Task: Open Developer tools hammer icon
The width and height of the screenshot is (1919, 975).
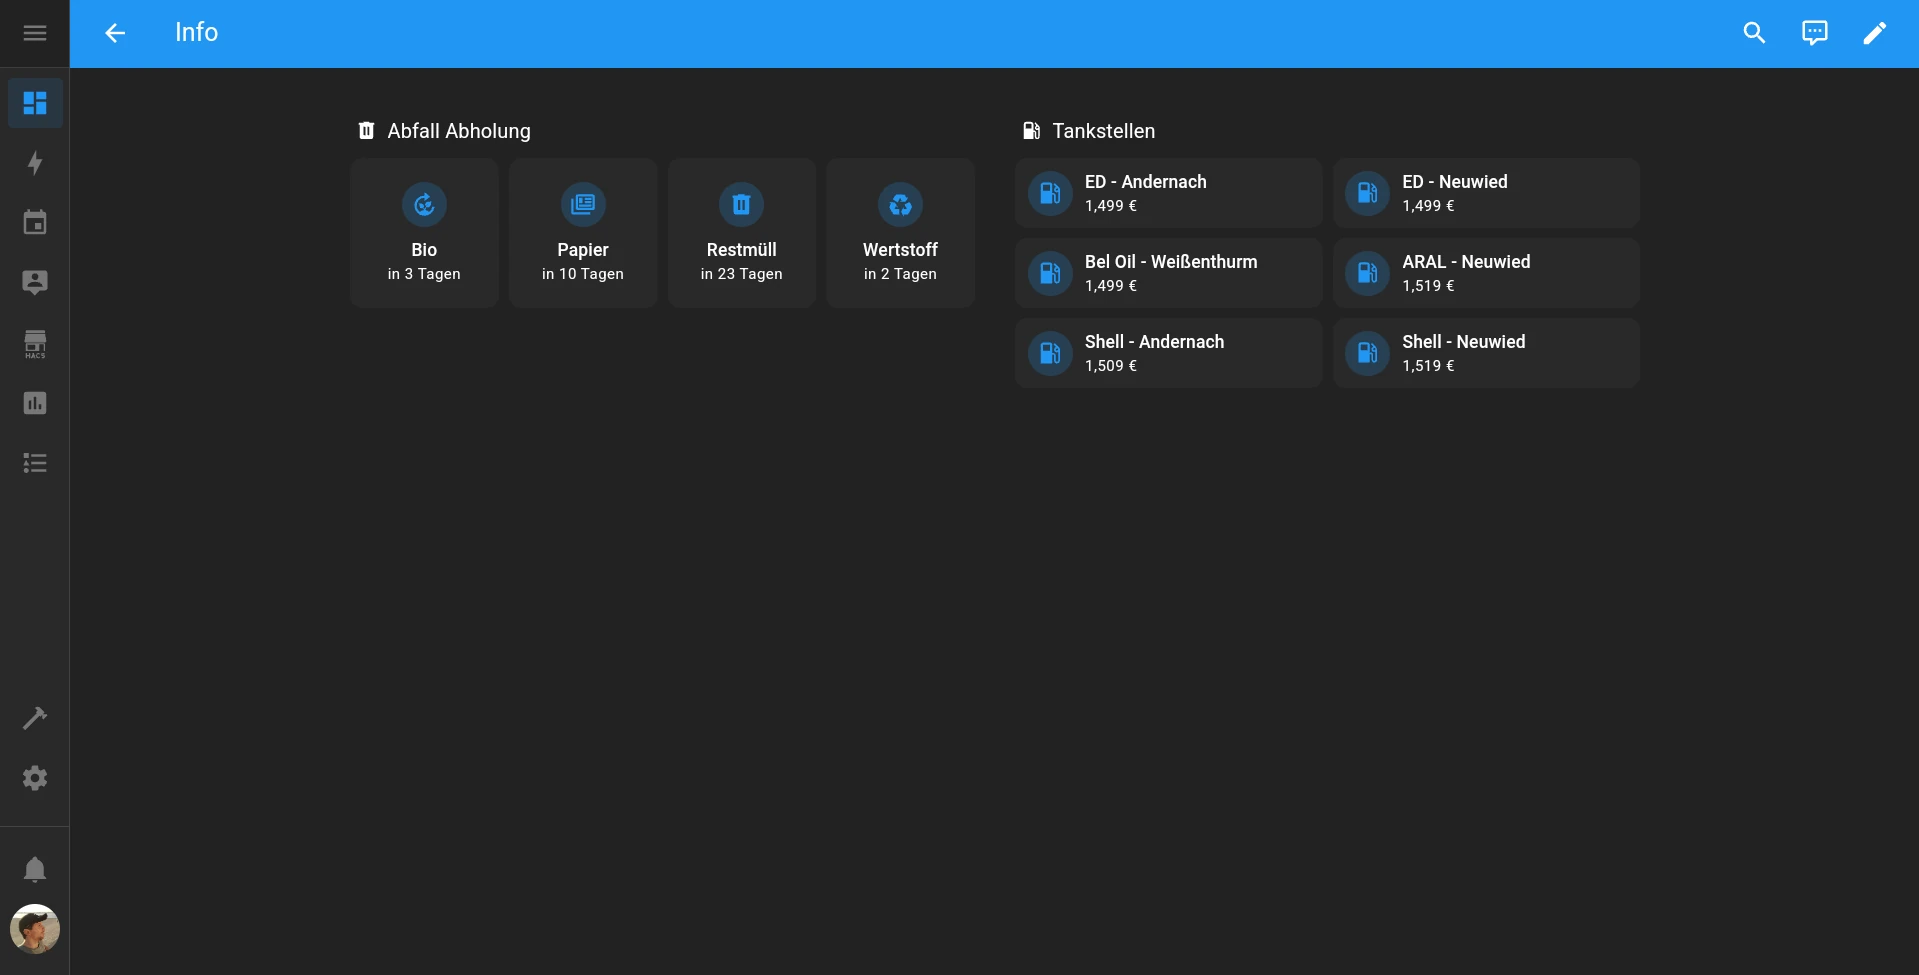Action: [x=35, y=718]
